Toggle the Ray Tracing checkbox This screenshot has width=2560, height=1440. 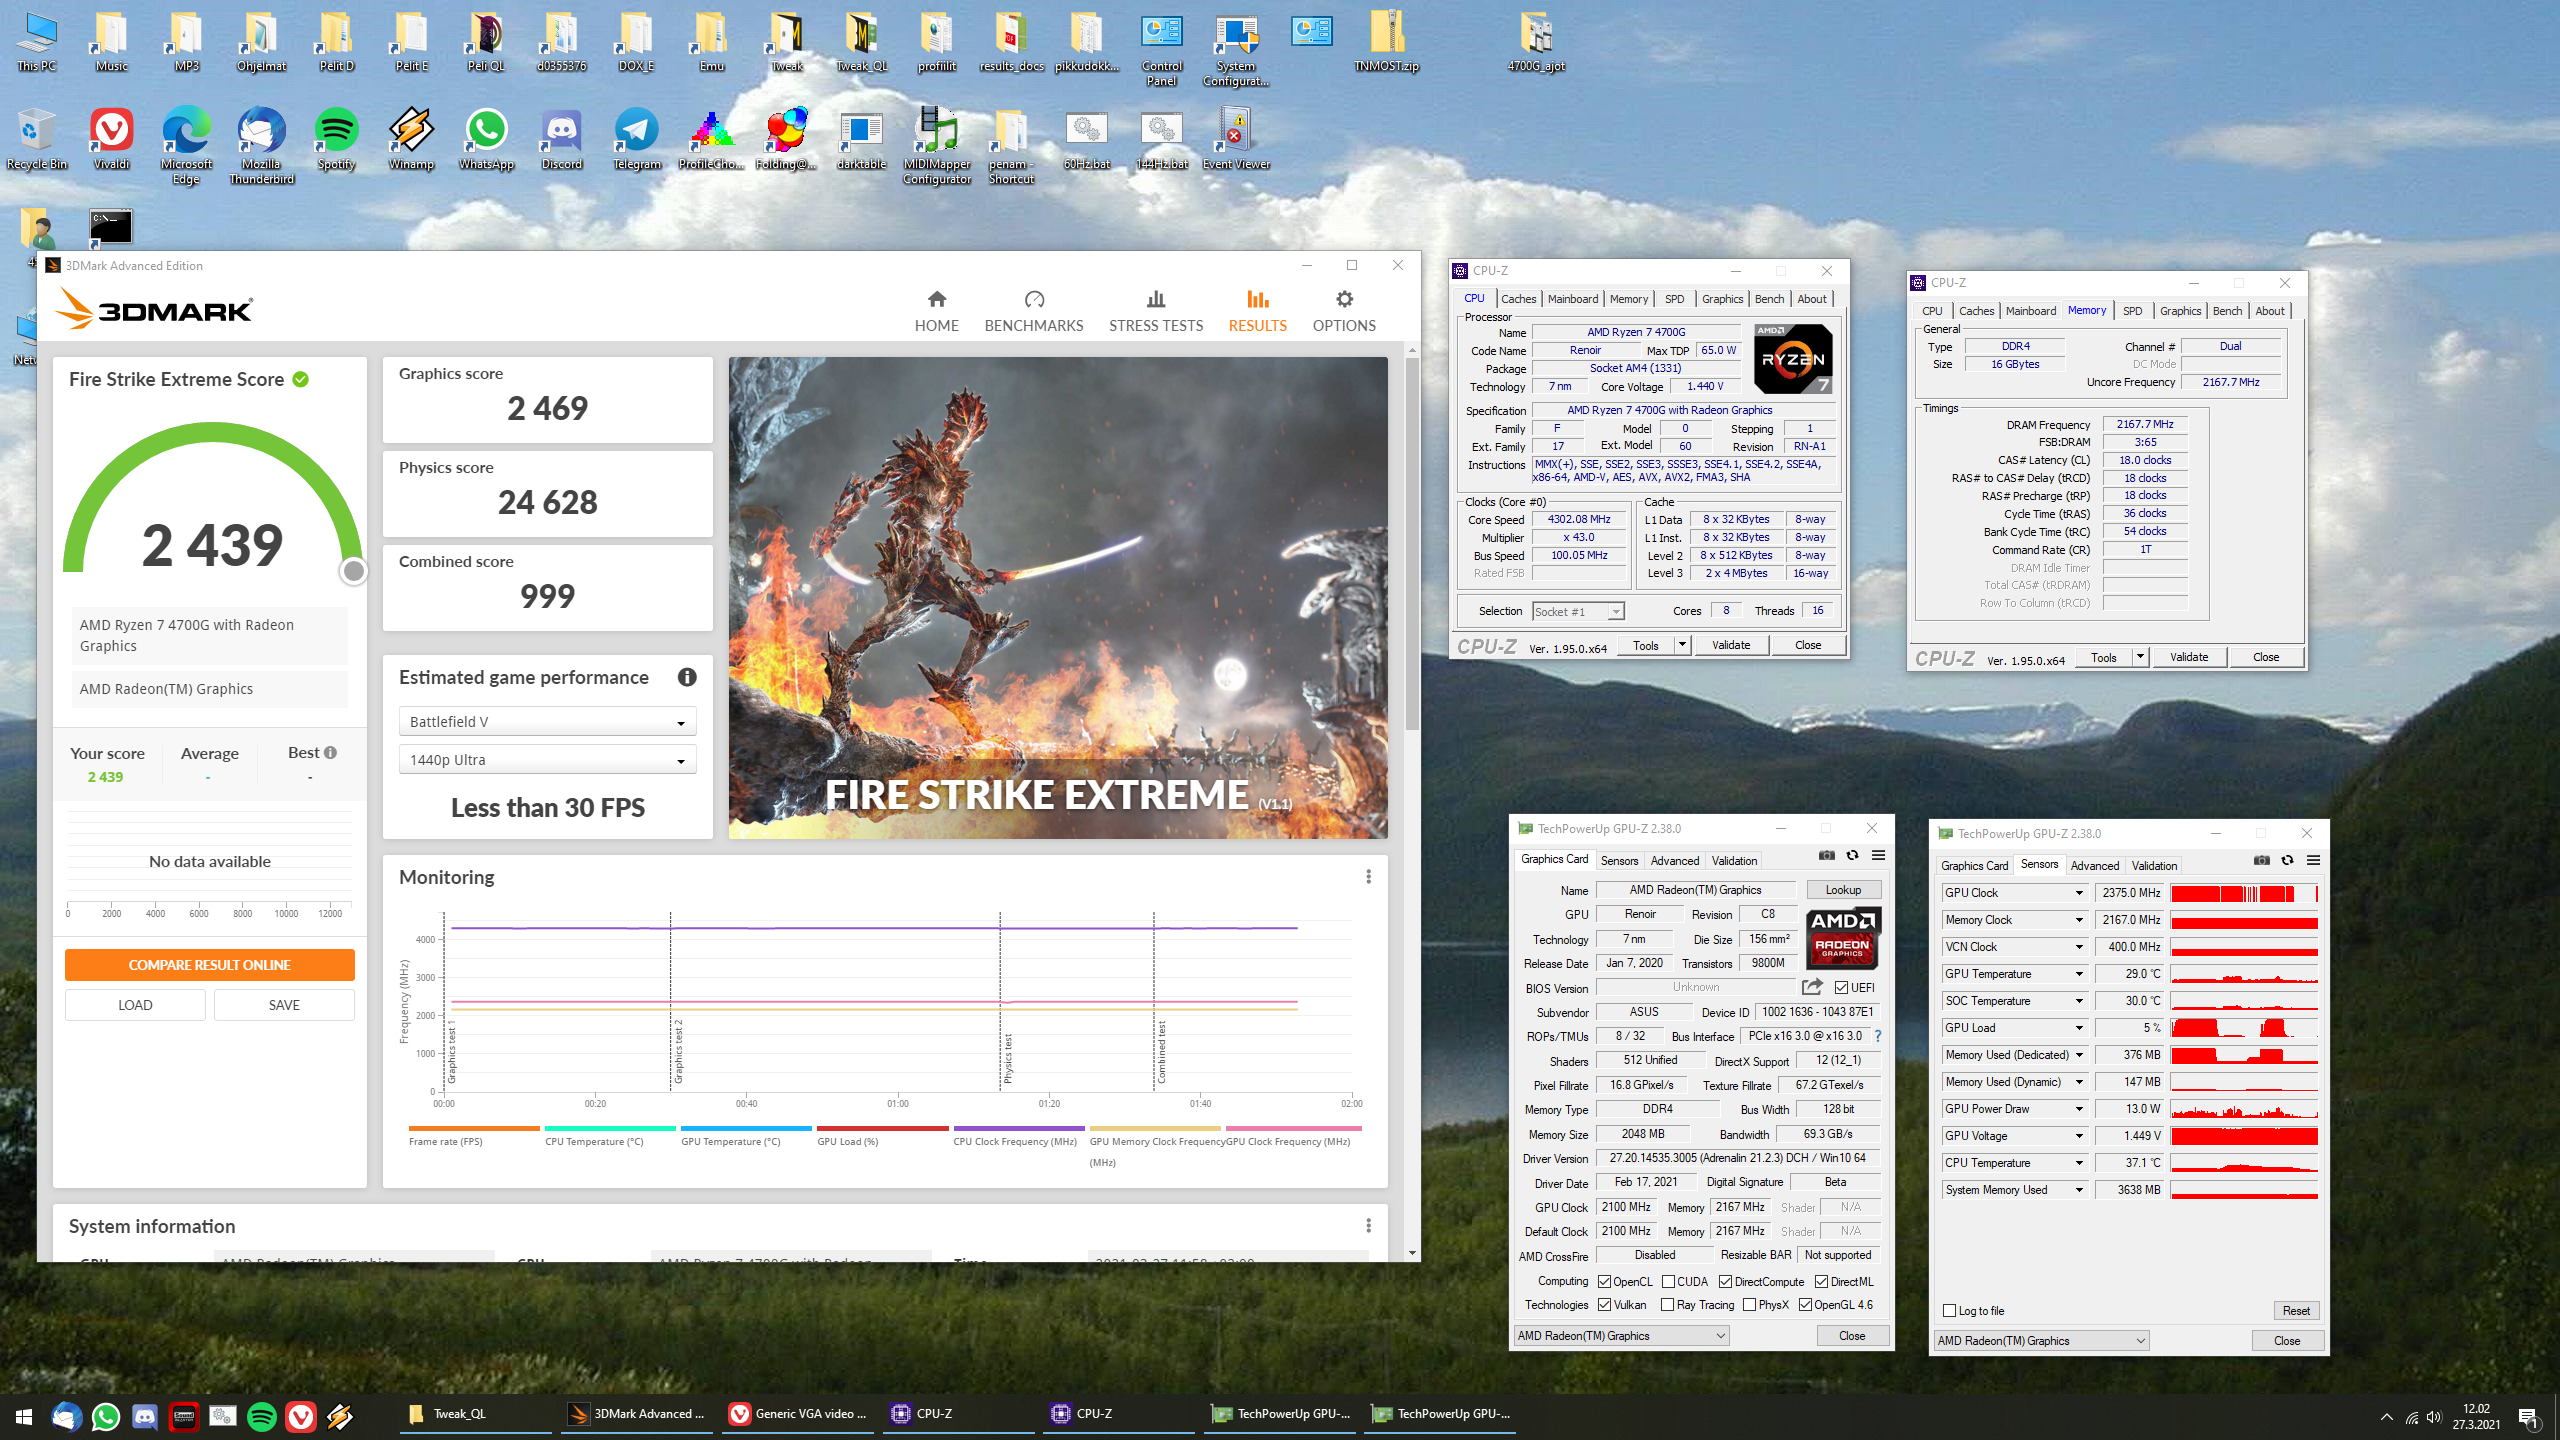tap(1667, 1304)
